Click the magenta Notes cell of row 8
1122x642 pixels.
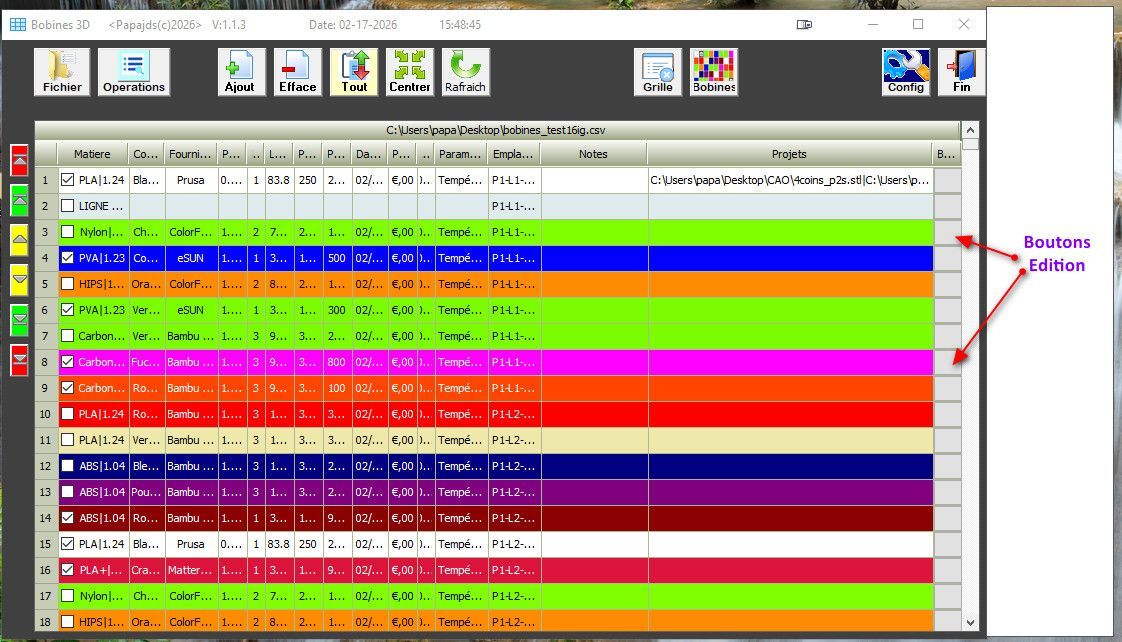tap(595, 362)
